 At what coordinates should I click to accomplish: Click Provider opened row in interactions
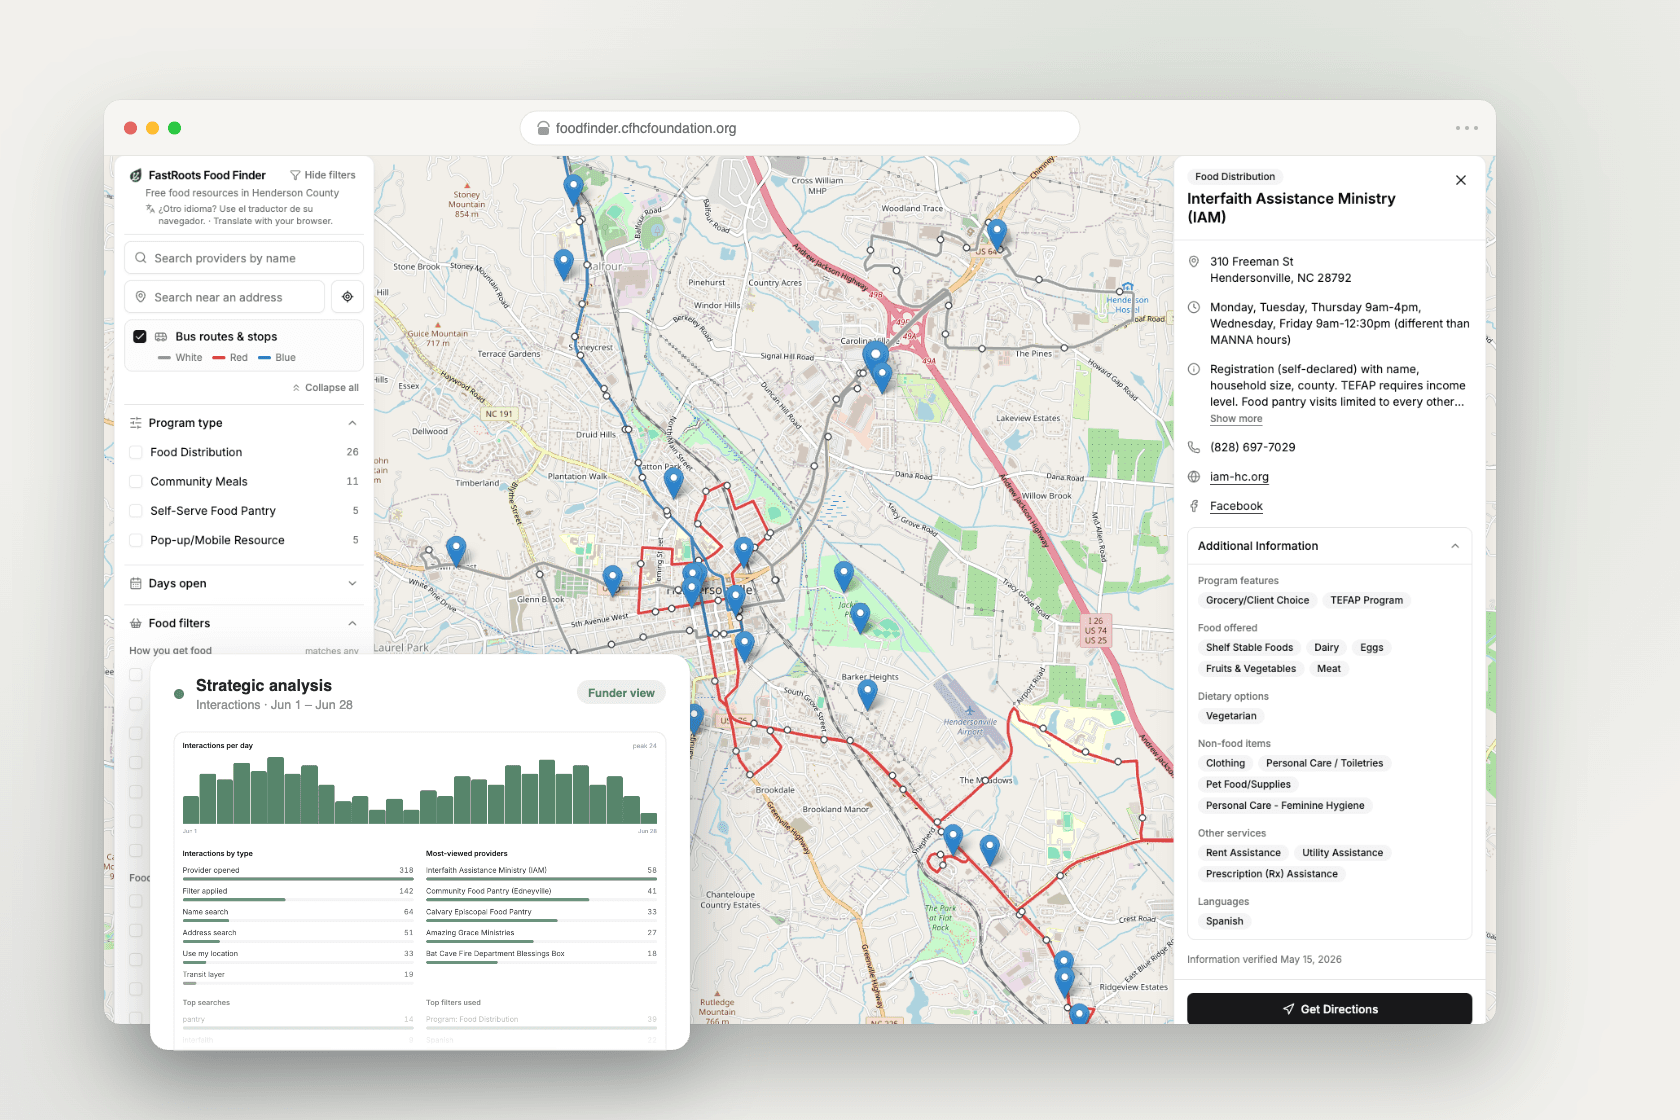[x=298, y=873]
